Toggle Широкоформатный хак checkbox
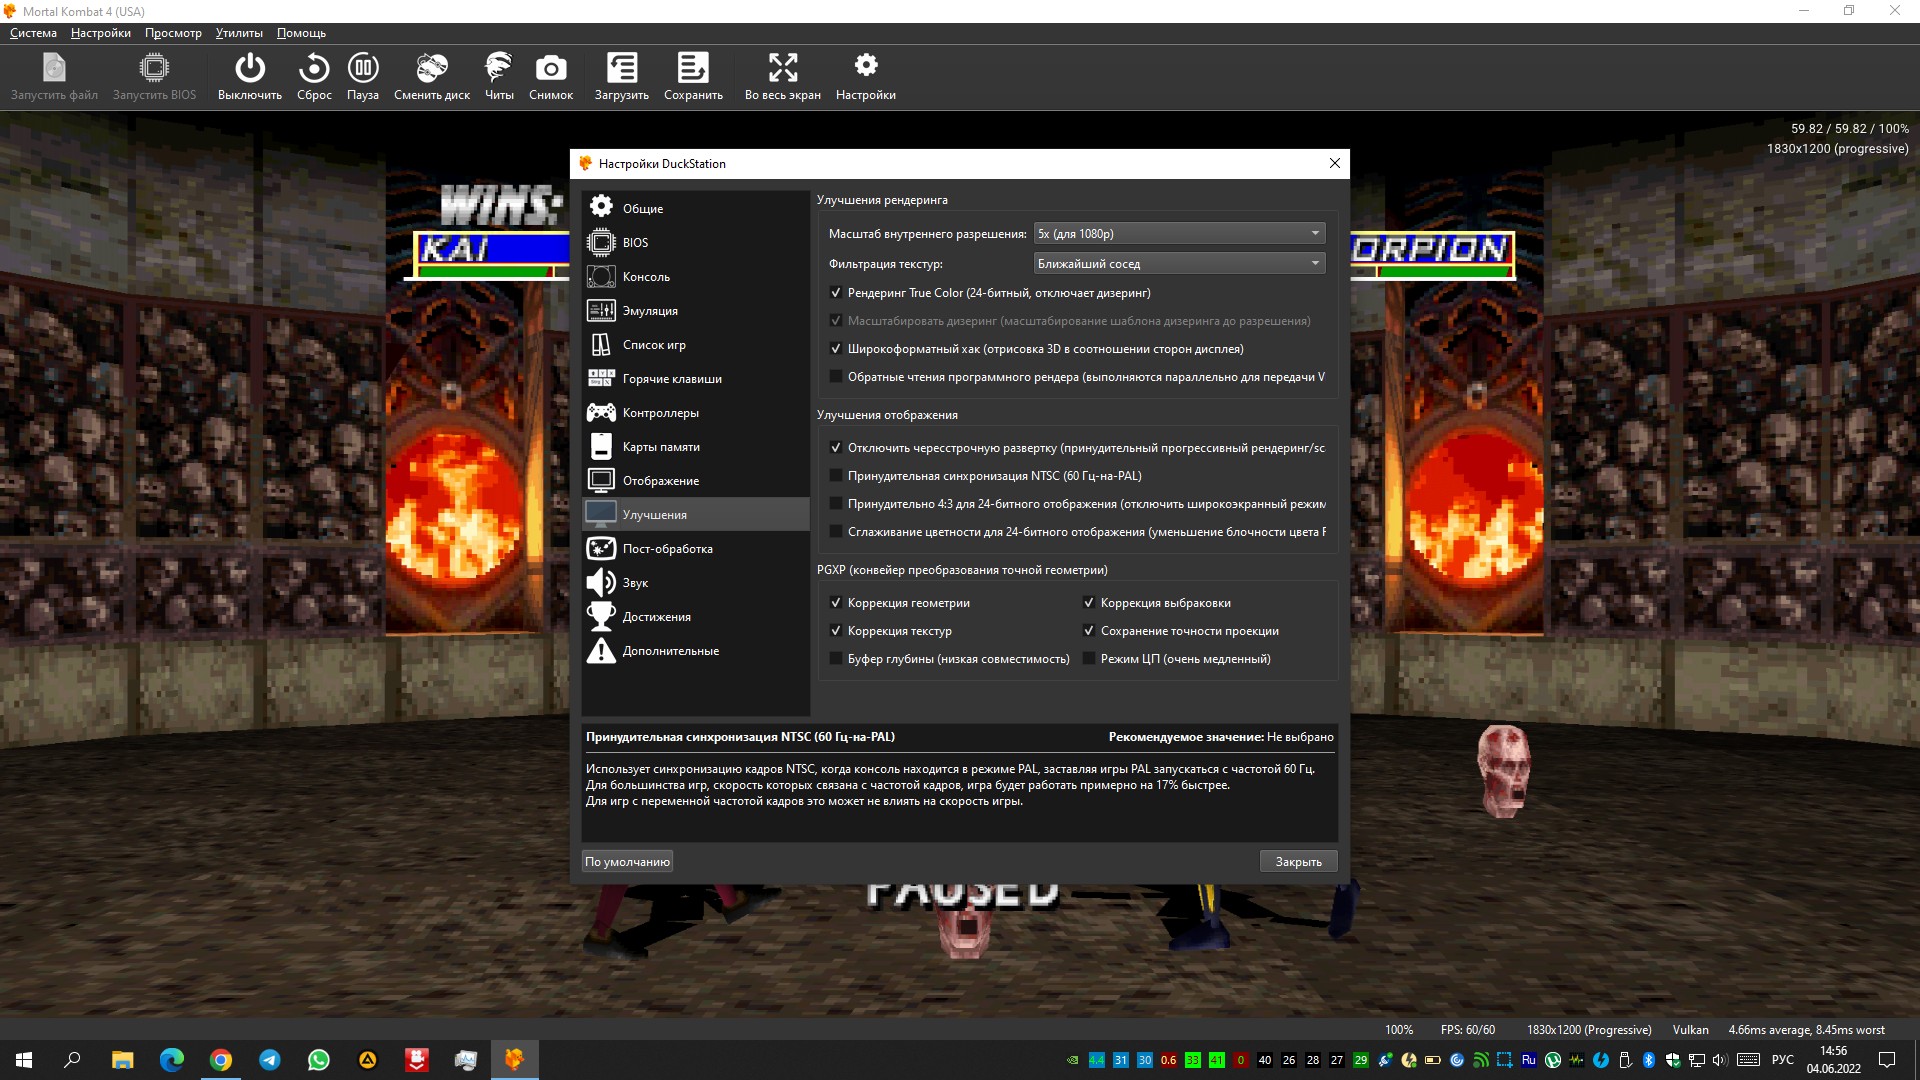Screen dimensions: 1920x1080 [x=836, y=349]
